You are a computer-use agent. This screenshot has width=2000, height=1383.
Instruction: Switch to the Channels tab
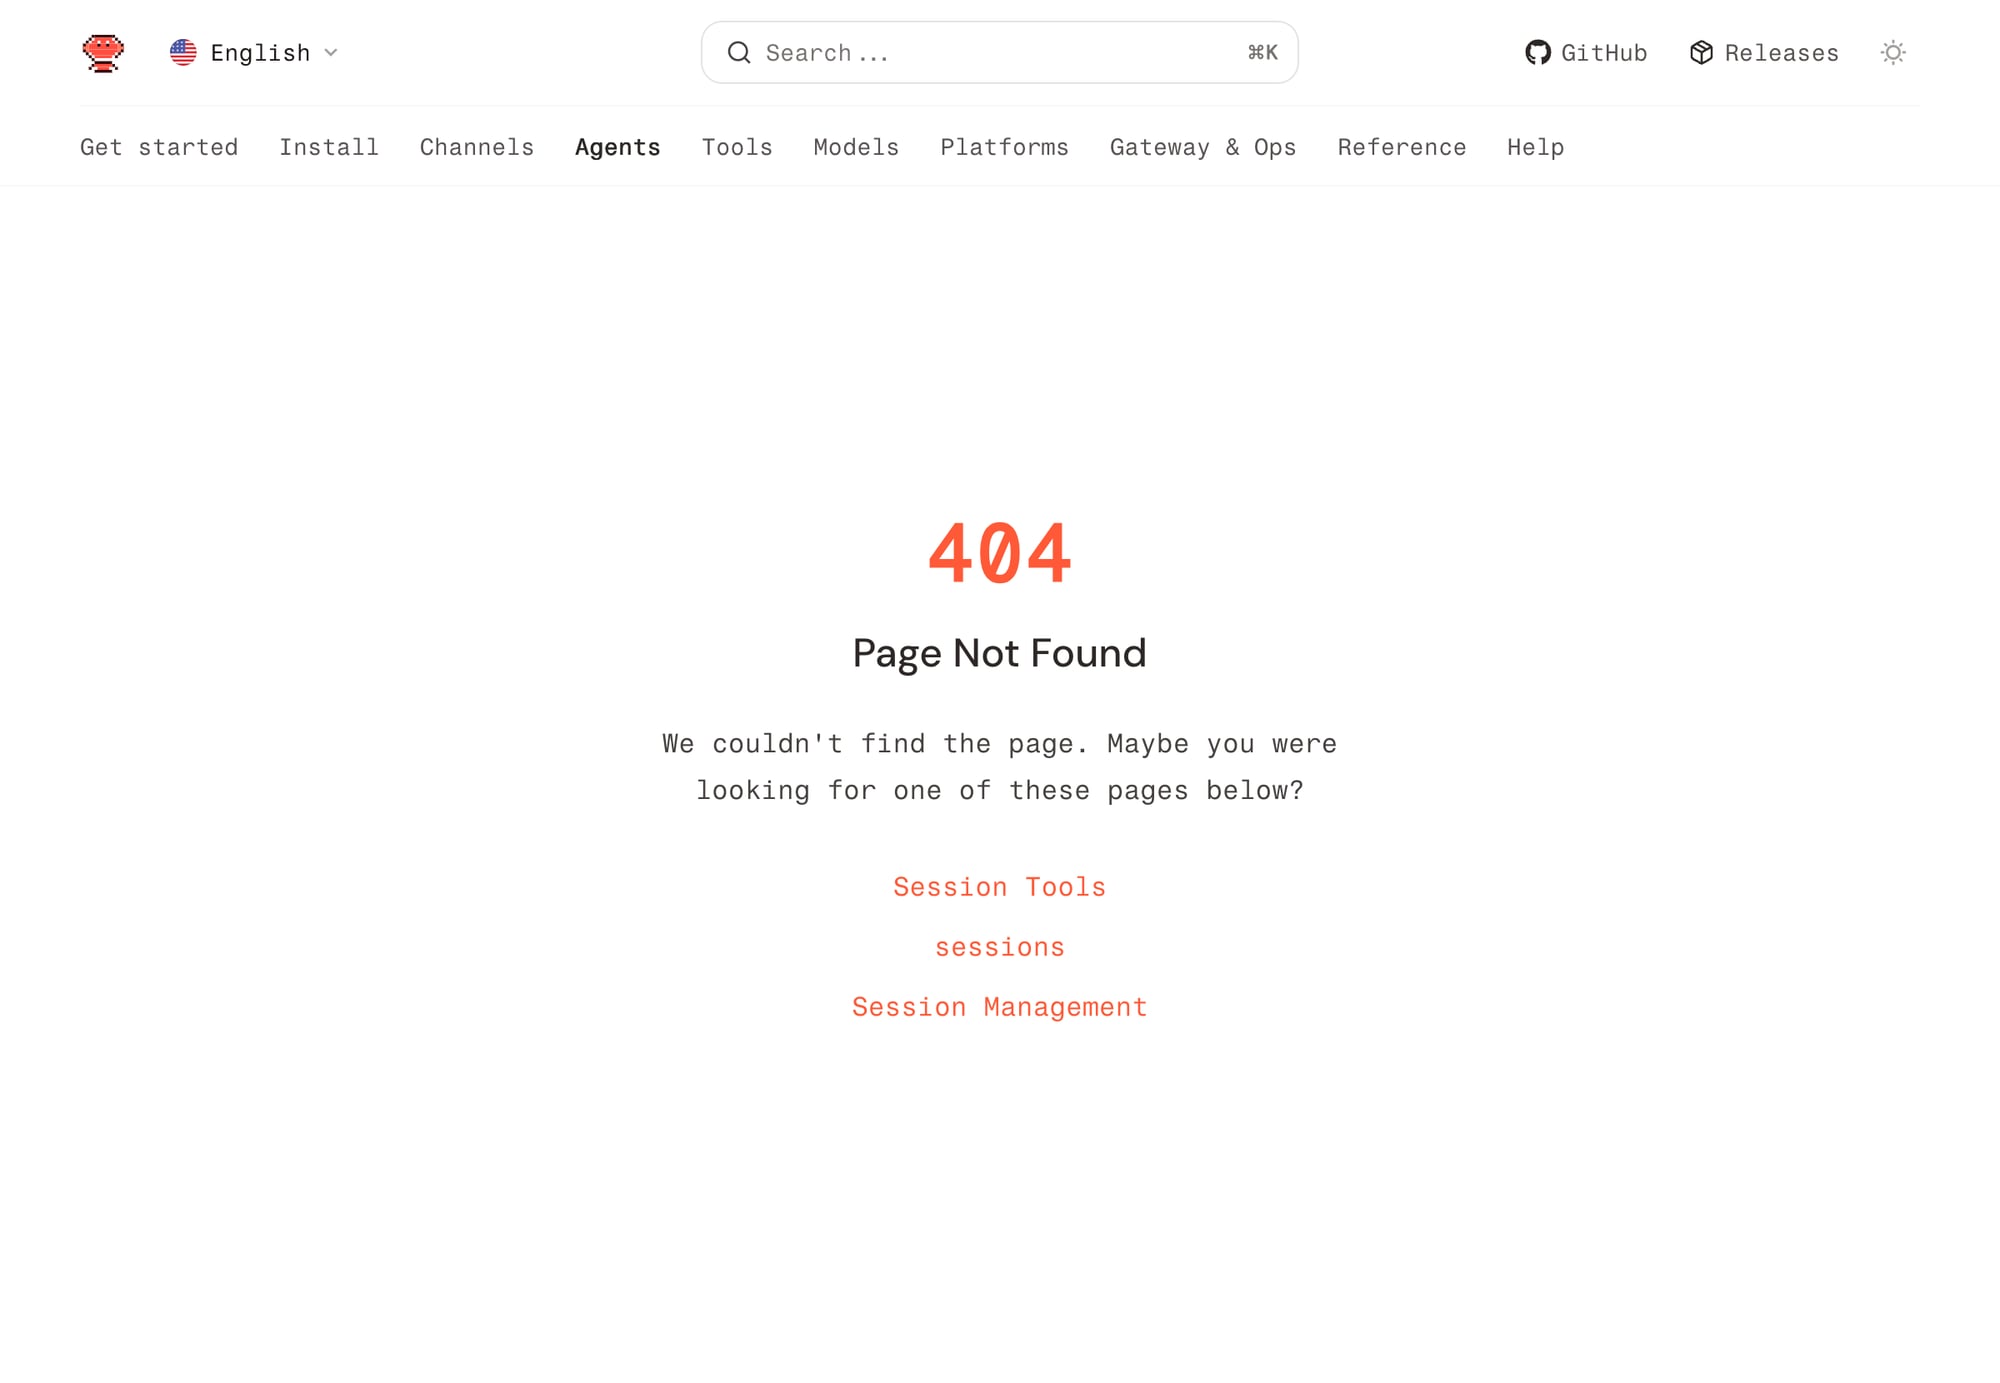coord(476,147)
